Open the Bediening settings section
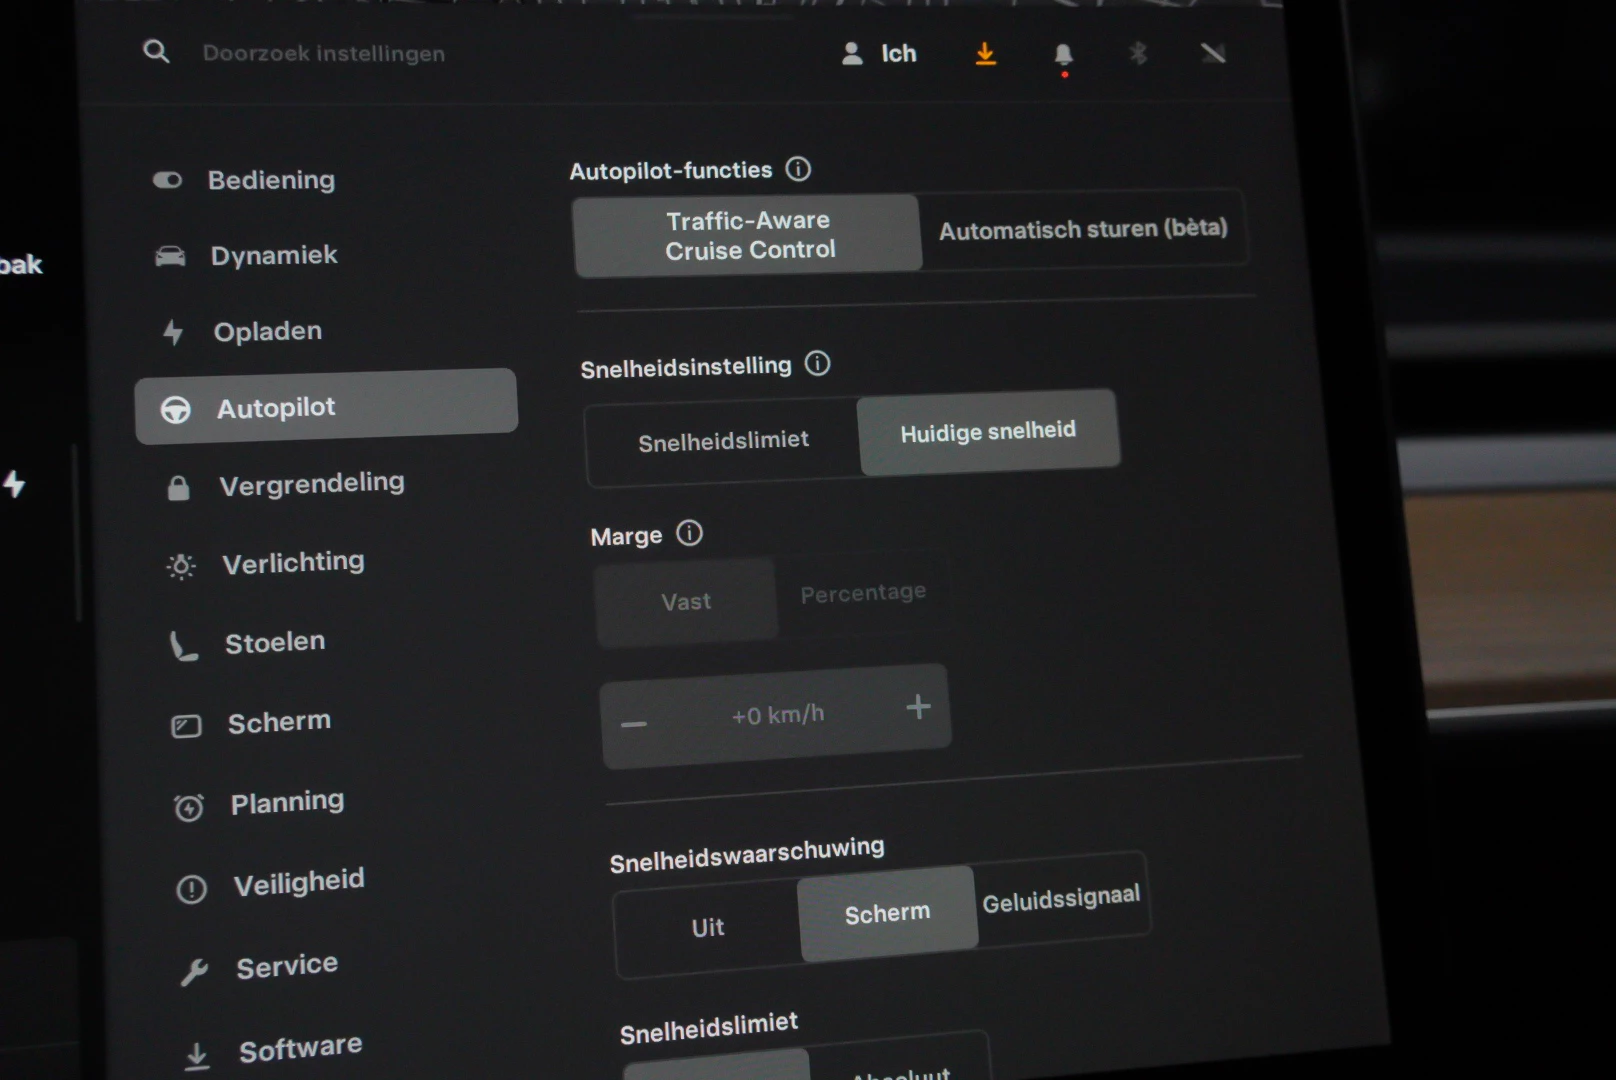The image size is (1616, 1080). [x=271, y=180]
